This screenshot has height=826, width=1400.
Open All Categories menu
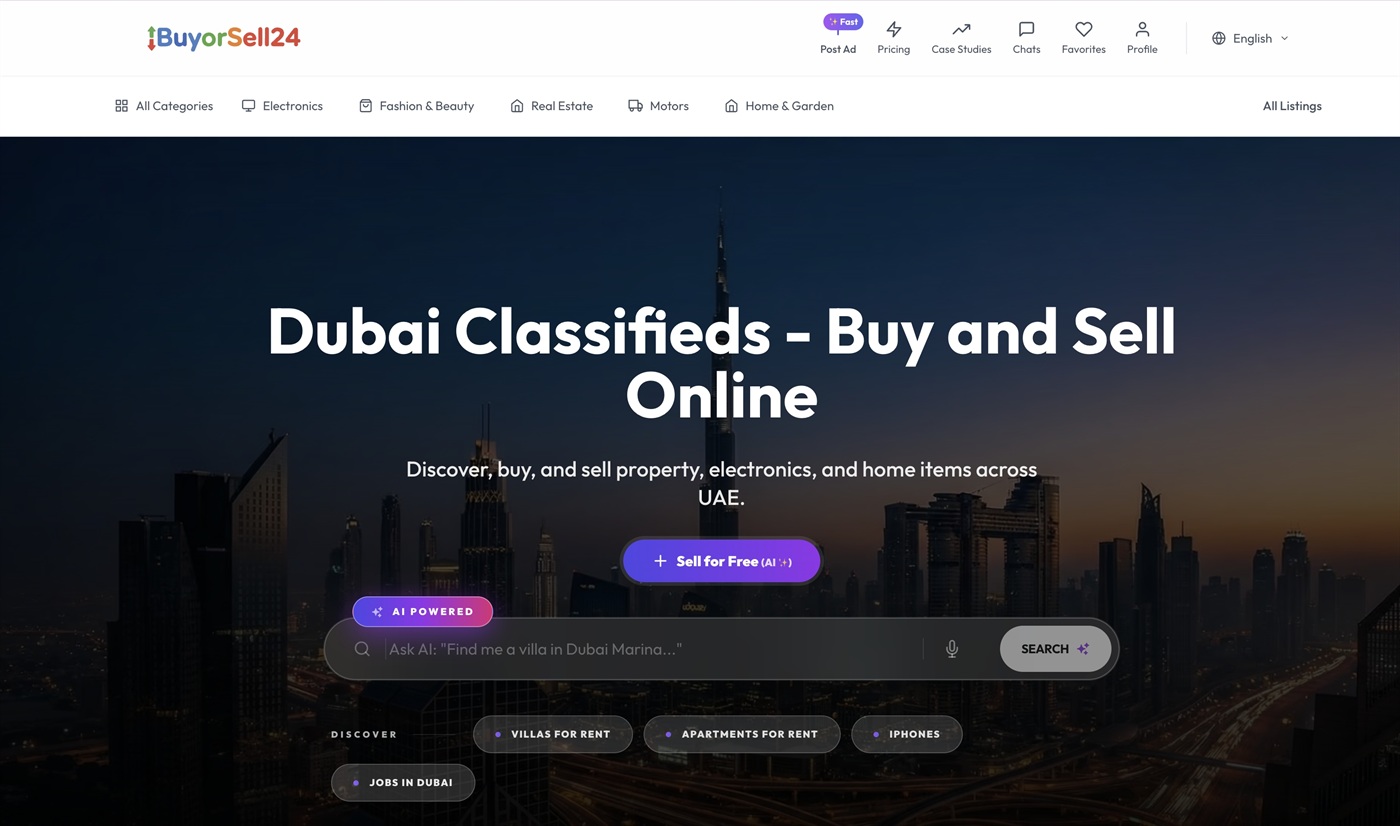164,106
